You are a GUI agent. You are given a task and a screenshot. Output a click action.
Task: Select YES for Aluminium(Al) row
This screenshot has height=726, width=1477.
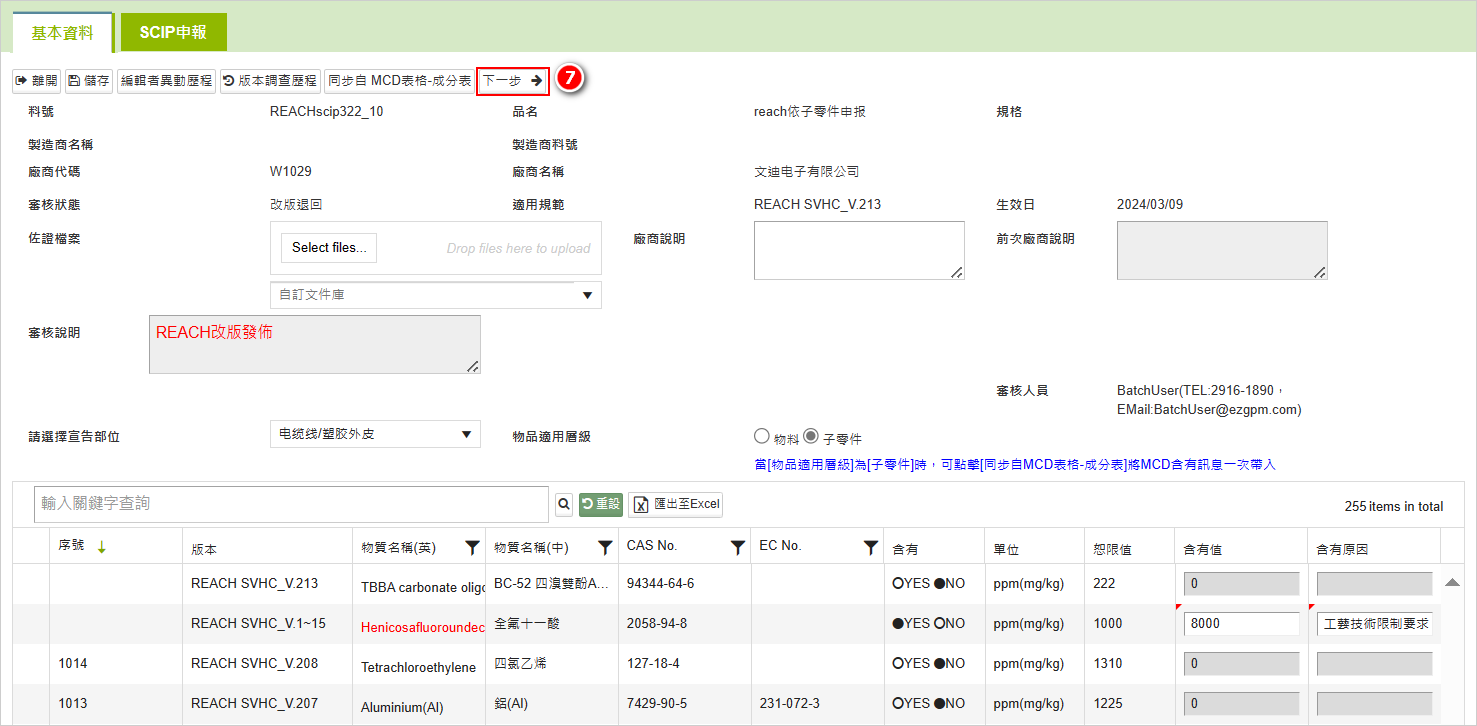click(x=898, y=704)
